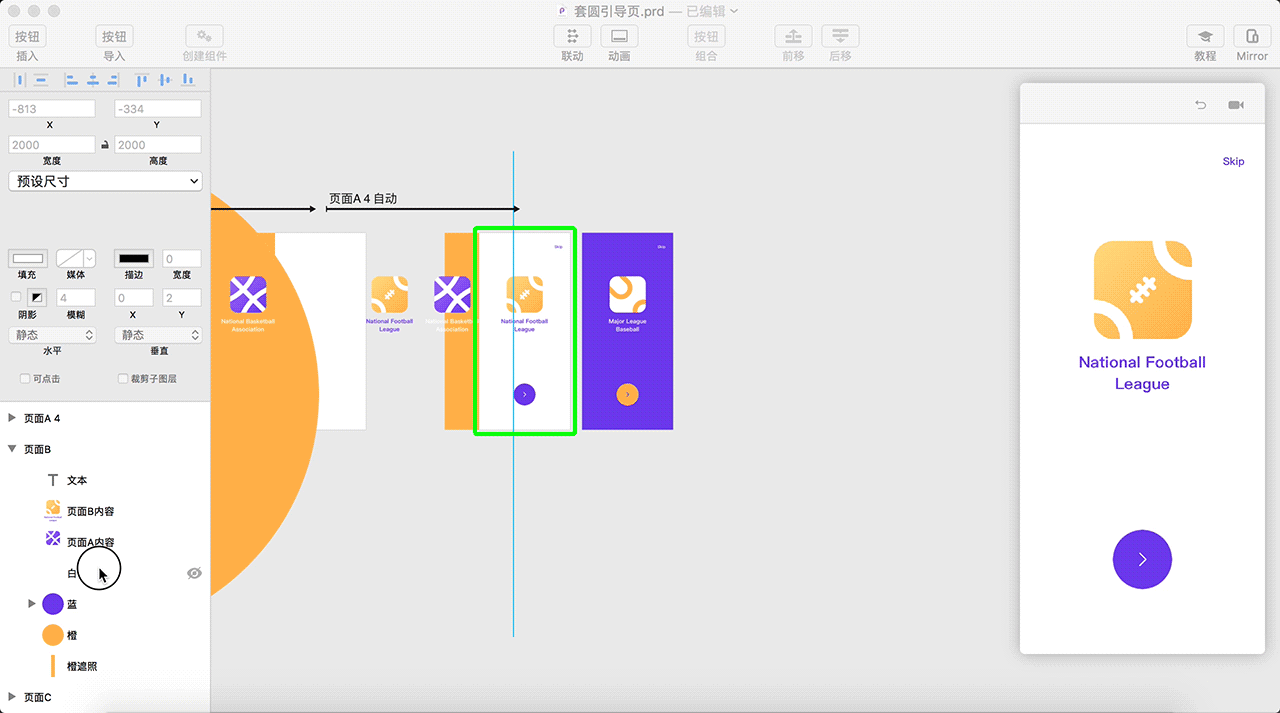Viewport: 1280px width, 713px height.
Task: Open the 媒体 media dropdown arrow
Action: coord(90,259)
